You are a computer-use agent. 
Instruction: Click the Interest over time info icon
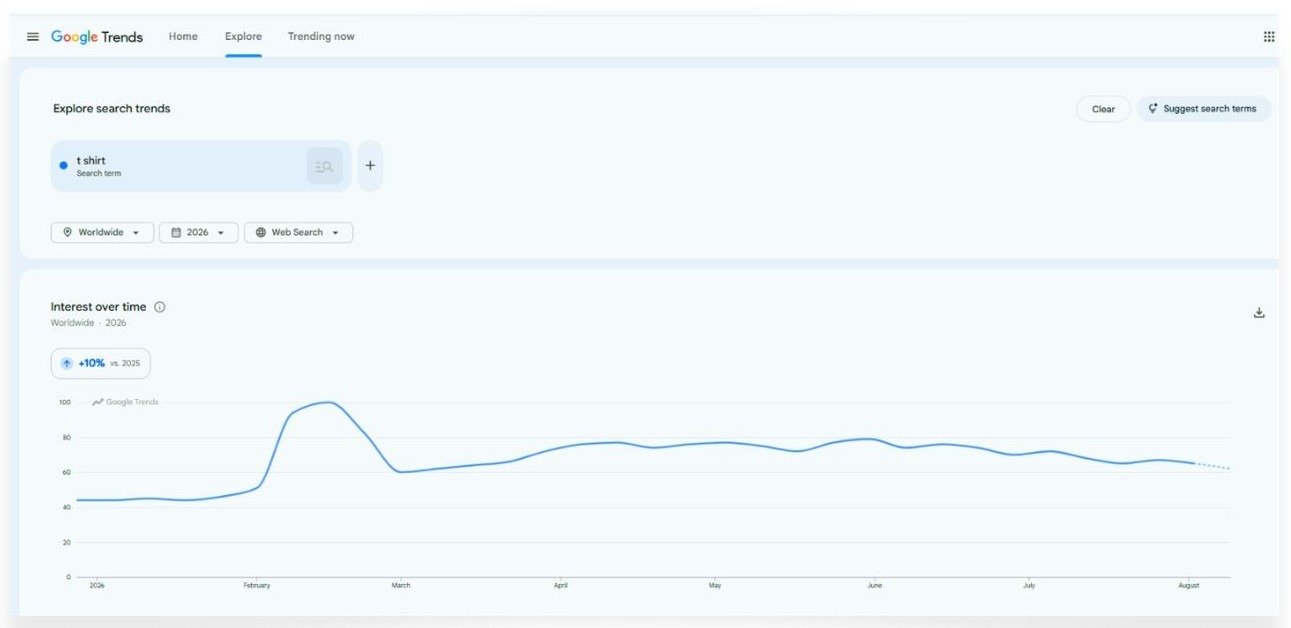tap(160, 307)
